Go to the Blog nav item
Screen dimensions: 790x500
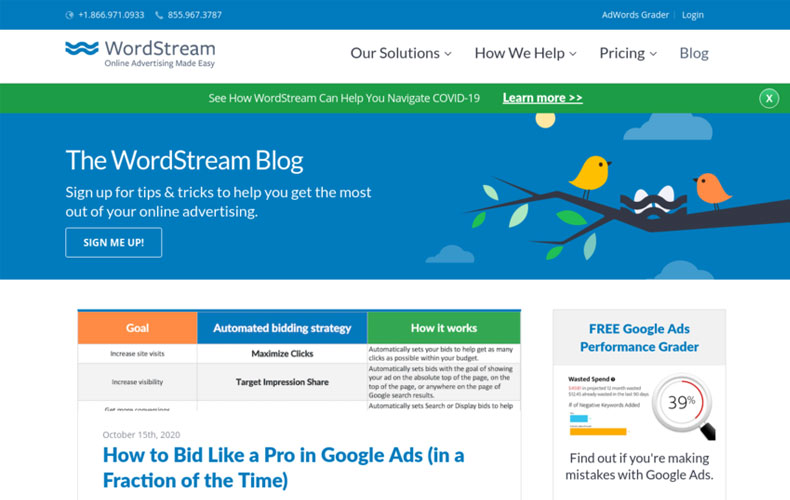point(694,53)
